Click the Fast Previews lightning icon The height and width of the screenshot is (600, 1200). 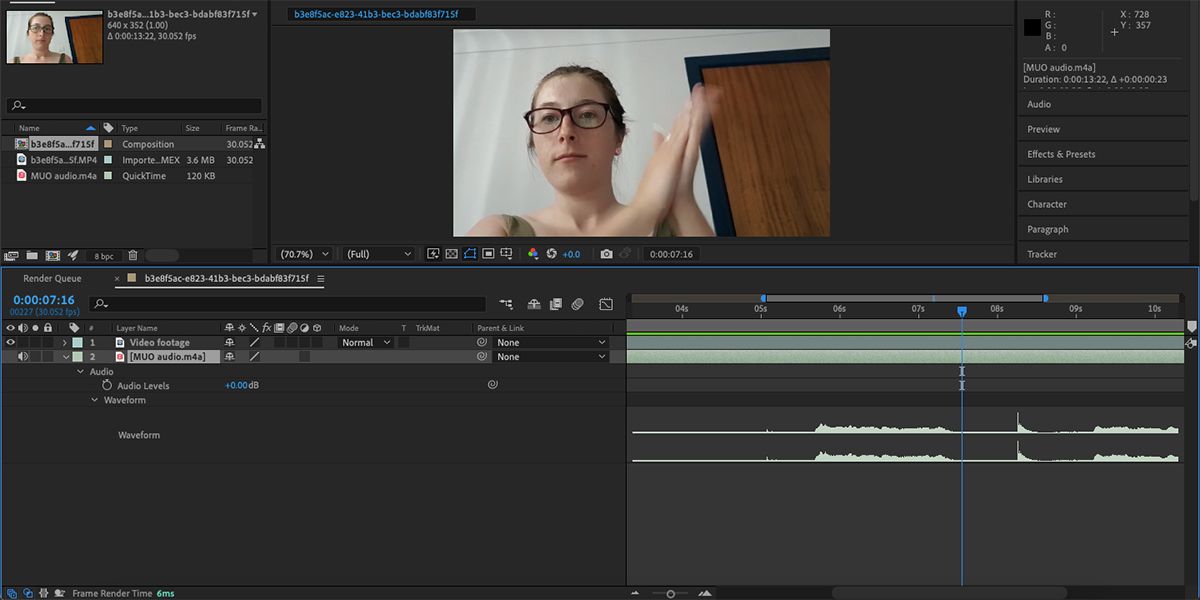434,254
